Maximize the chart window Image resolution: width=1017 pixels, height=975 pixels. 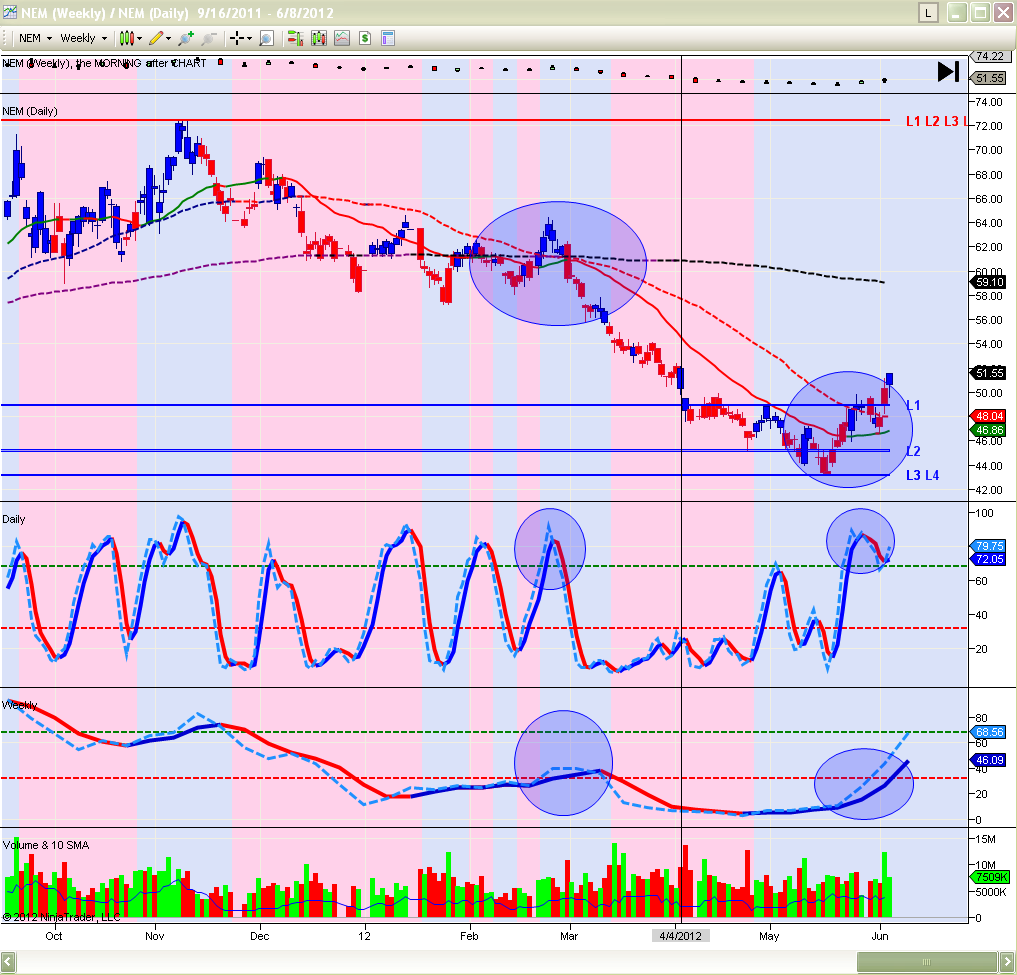click(980, 12)
